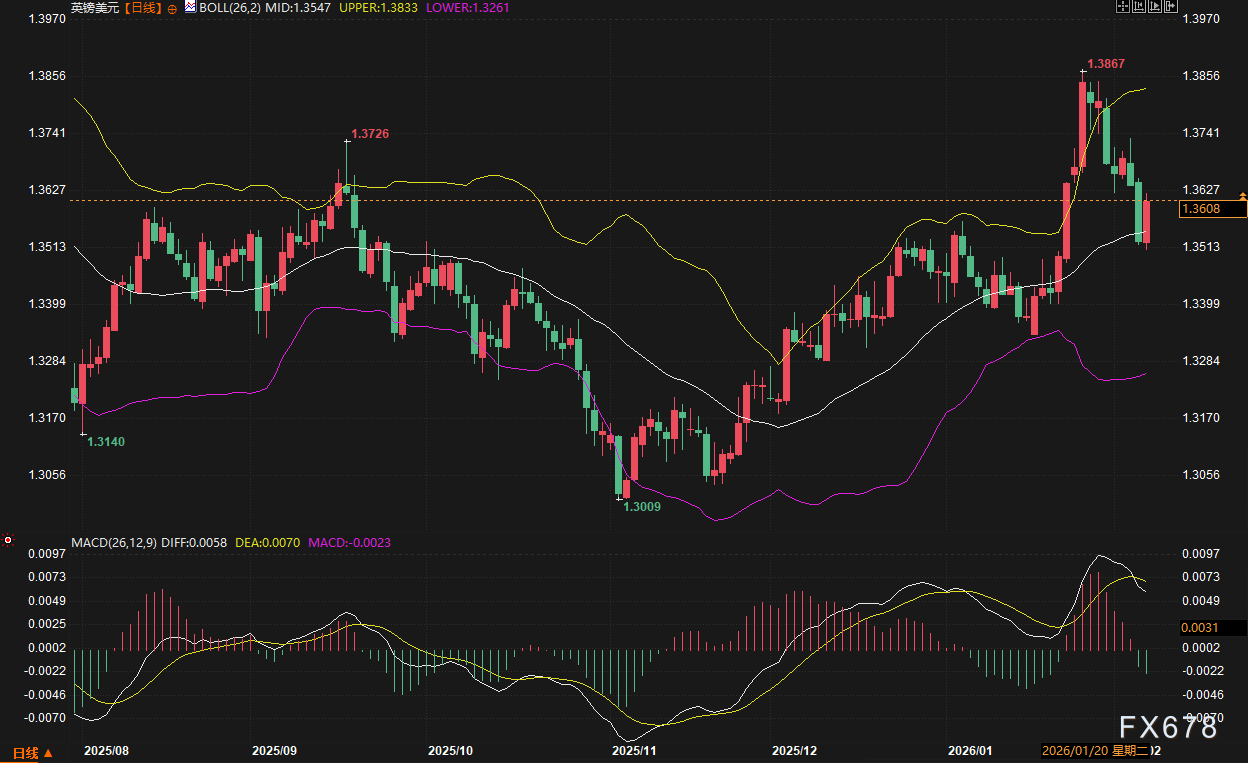Screen dimensions: 1248x763
Task: Open the 日线 period dropdown at bottom left
Action: 32,752
